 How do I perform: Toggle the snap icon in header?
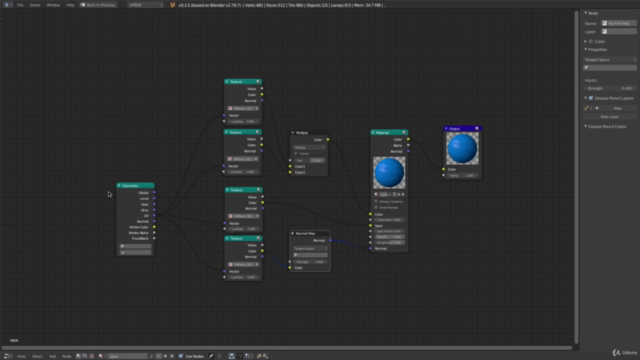coord(240,356)
